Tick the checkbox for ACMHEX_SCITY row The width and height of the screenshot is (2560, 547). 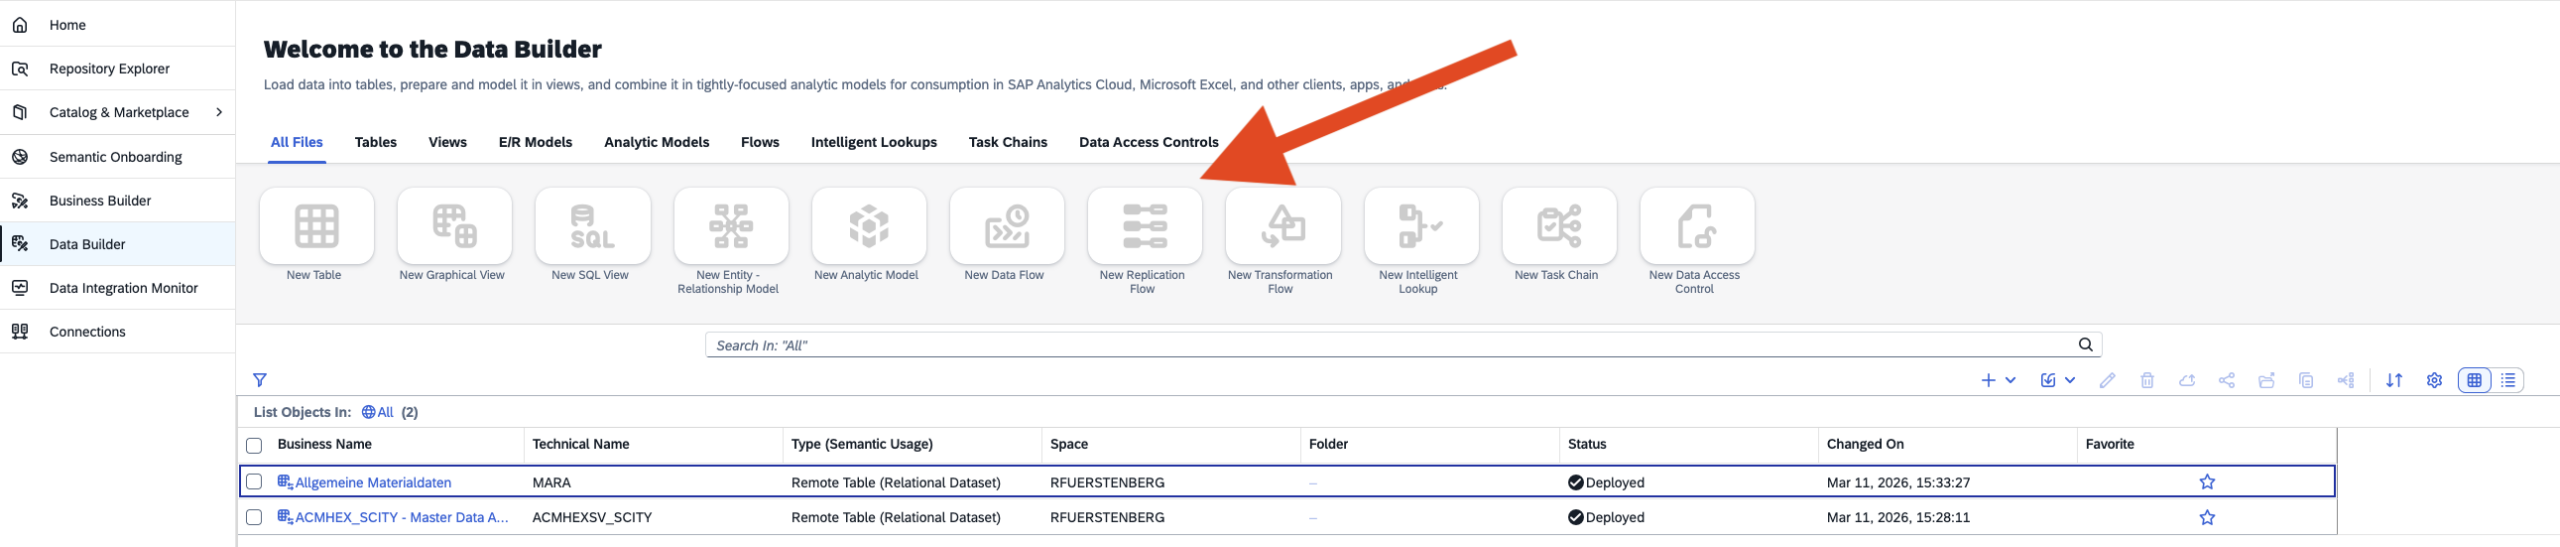[254, 517]
